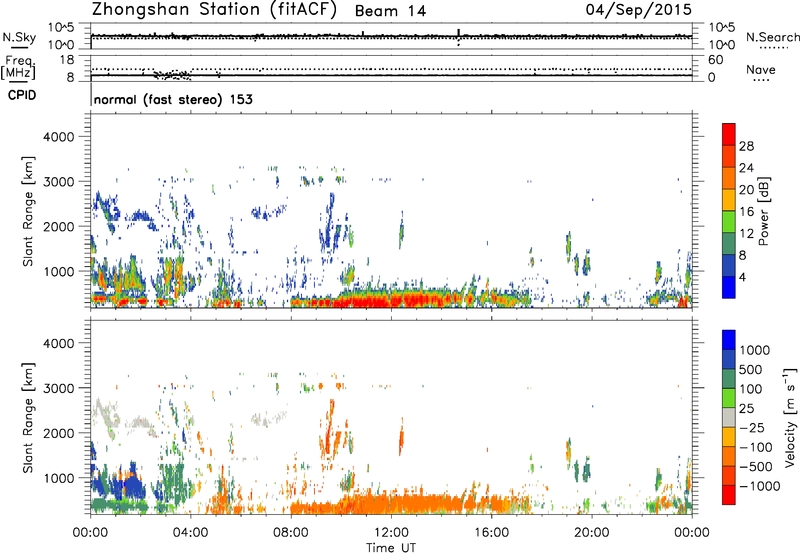Click the '18' frequency axis tick label
This screenshot has height=554, width=800.
pyautogui.click(x=67, y=60)
